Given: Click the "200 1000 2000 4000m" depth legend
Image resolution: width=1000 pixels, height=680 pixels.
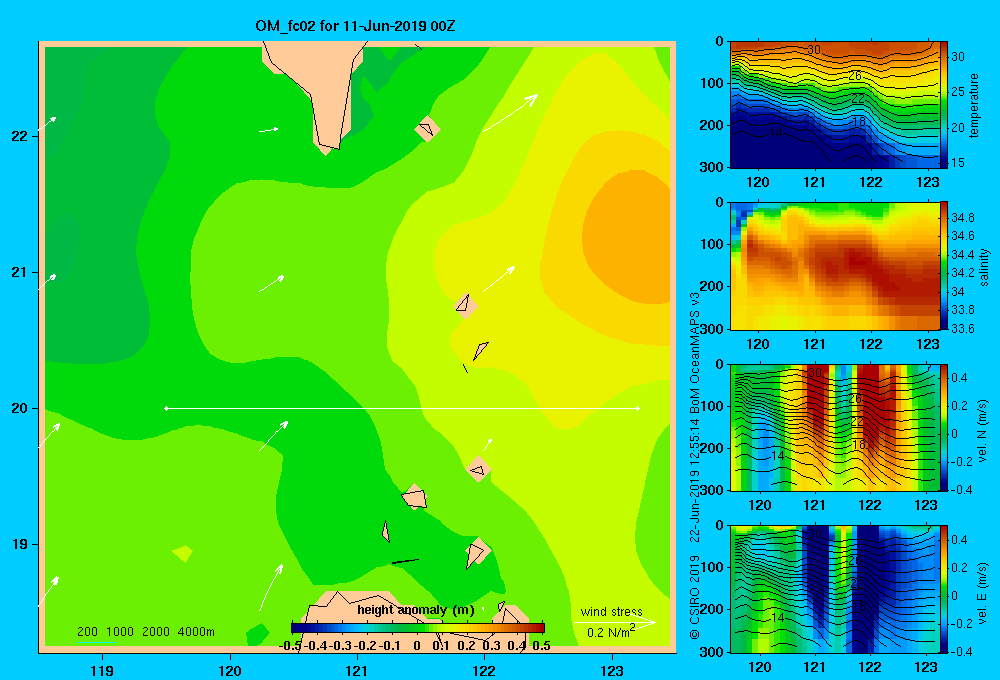Looking at the screenshot, I should click(x=145, y=632).
